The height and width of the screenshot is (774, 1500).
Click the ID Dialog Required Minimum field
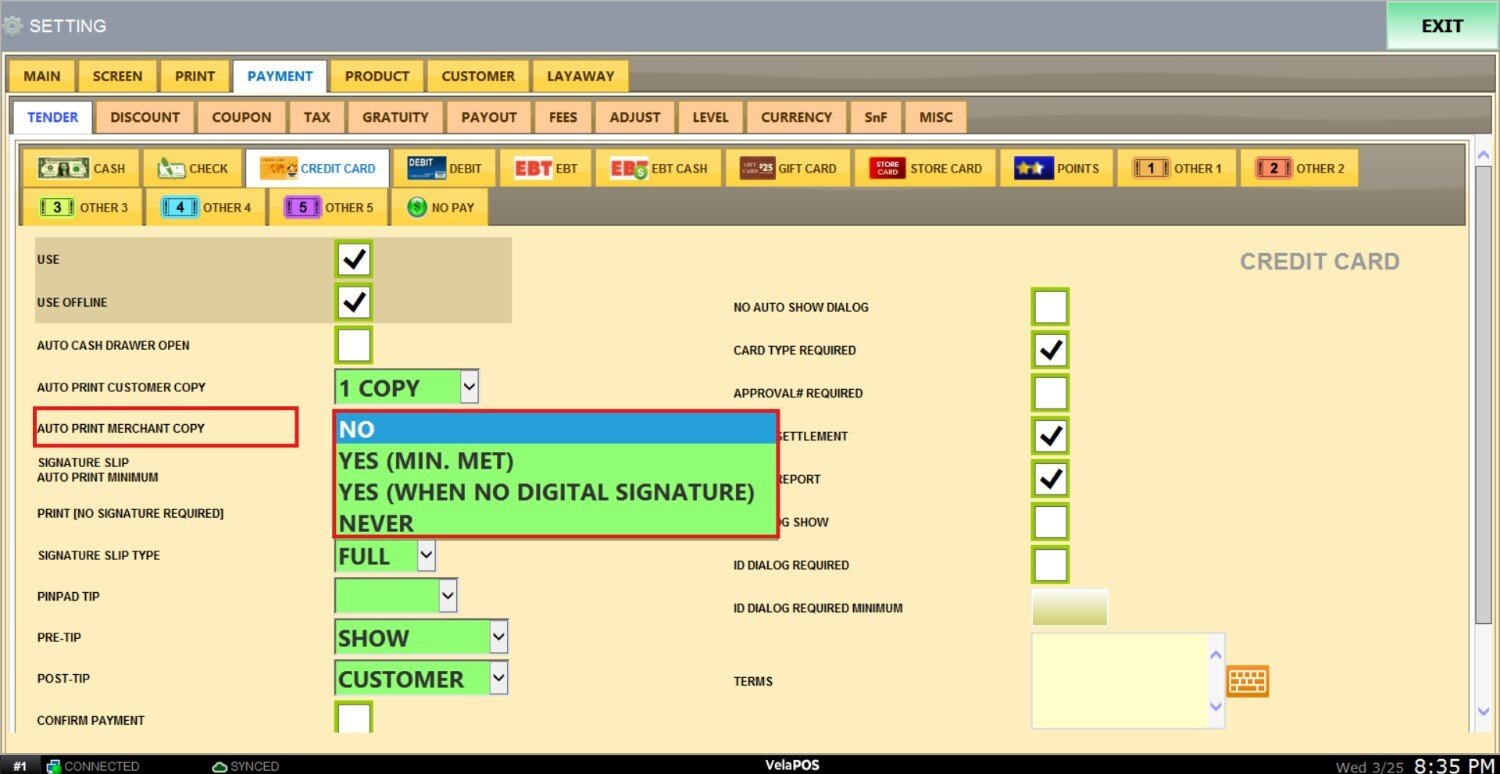point(1069,608)
